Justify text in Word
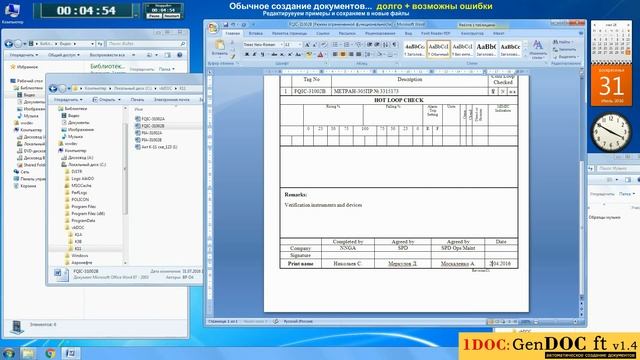 tap(358, 54)
